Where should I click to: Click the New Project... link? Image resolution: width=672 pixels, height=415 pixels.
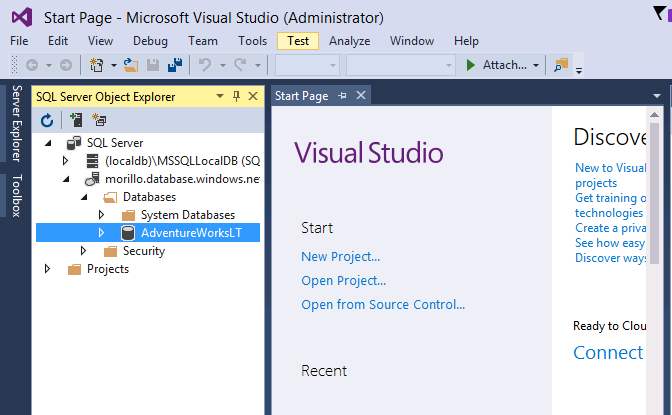click(x=340, y=257)
